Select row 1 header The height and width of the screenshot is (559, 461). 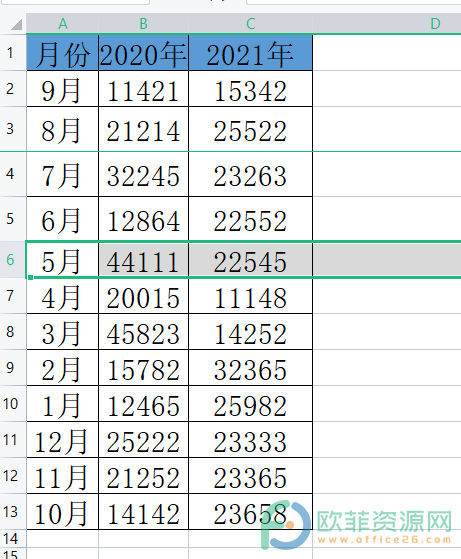click(13, 53)
